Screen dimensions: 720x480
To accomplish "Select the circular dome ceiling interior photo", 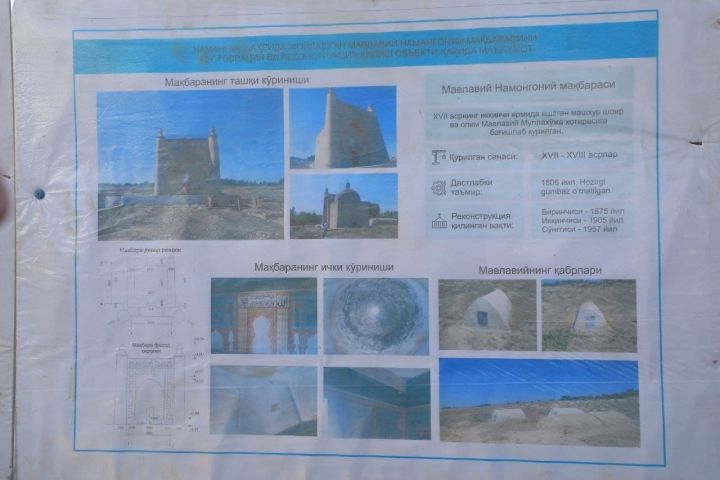I will (x=376, y=316).
